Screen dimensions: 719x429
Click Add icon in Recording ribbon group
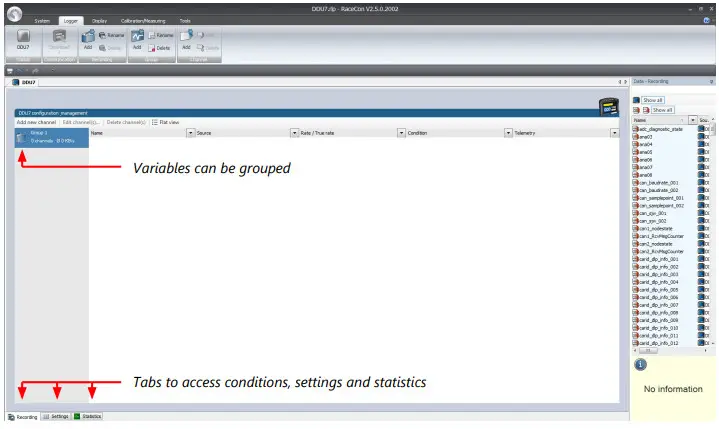[88, 36]
